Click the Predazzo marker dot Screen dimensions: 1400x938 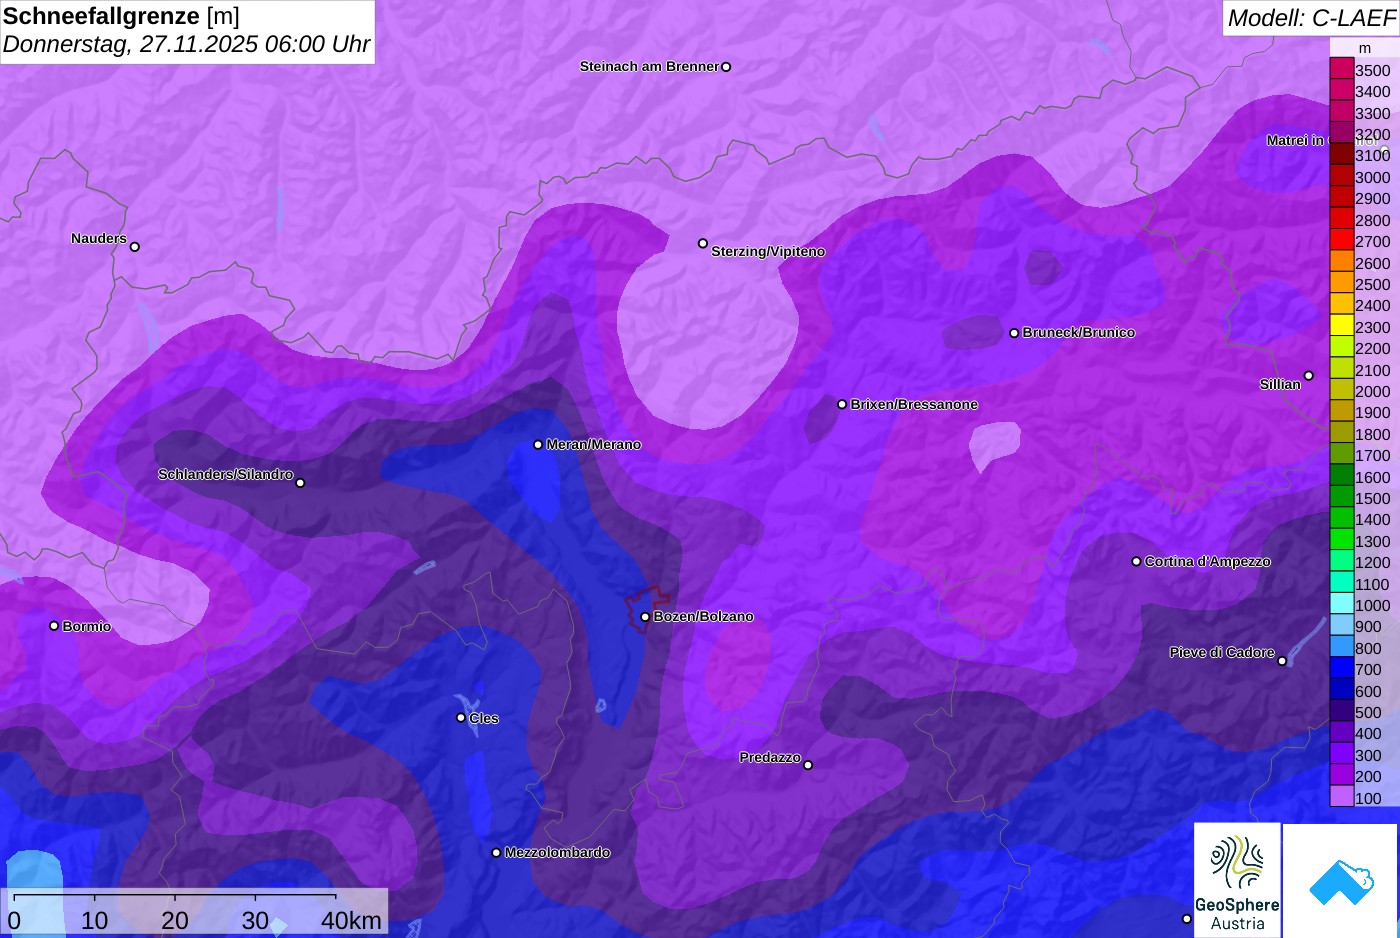tap(808, 765)
